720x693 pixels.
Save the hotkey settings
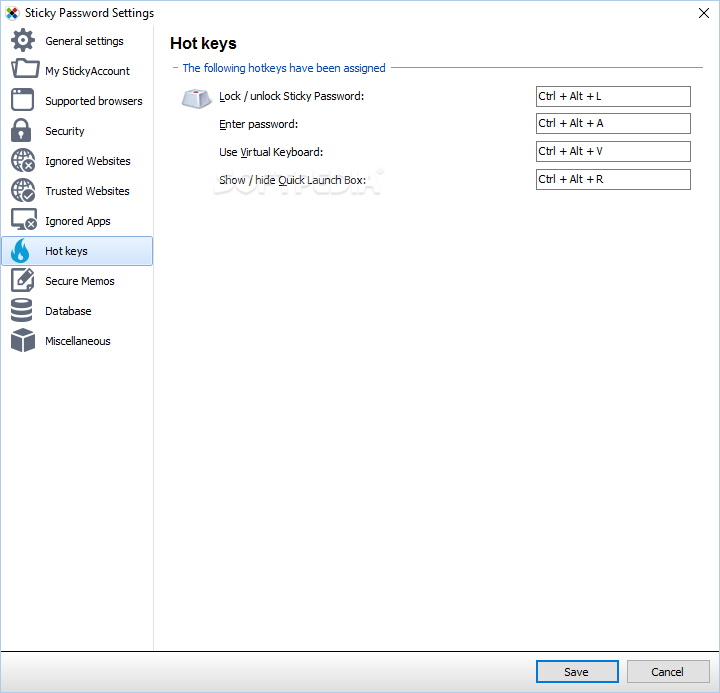(x=577, y=671)
